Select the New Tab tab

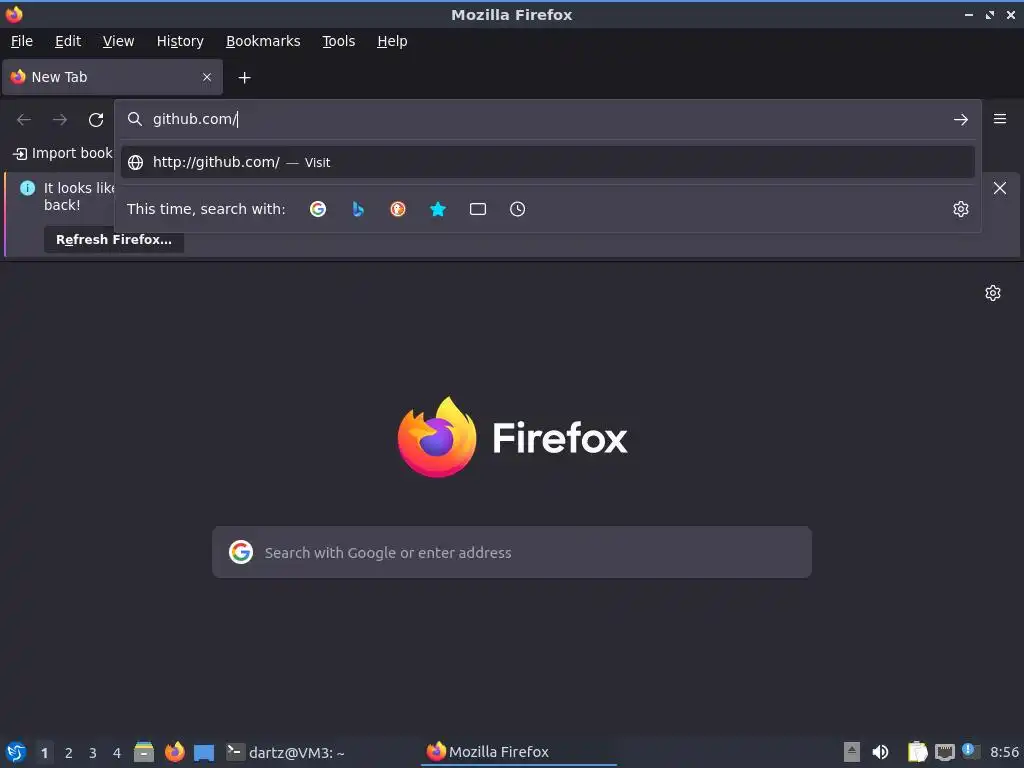point(112,77)
